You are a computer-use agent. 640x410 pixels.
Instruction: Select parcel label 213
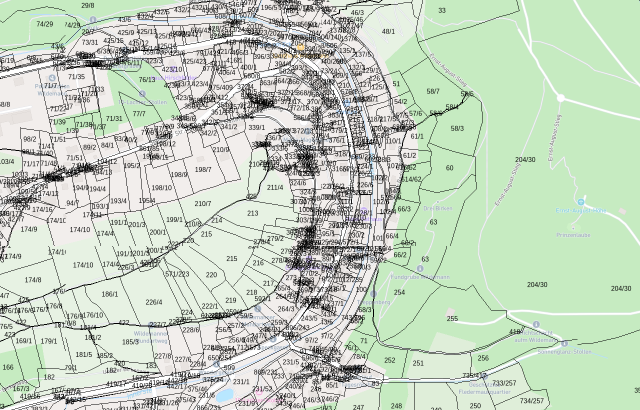click(253, 213)
